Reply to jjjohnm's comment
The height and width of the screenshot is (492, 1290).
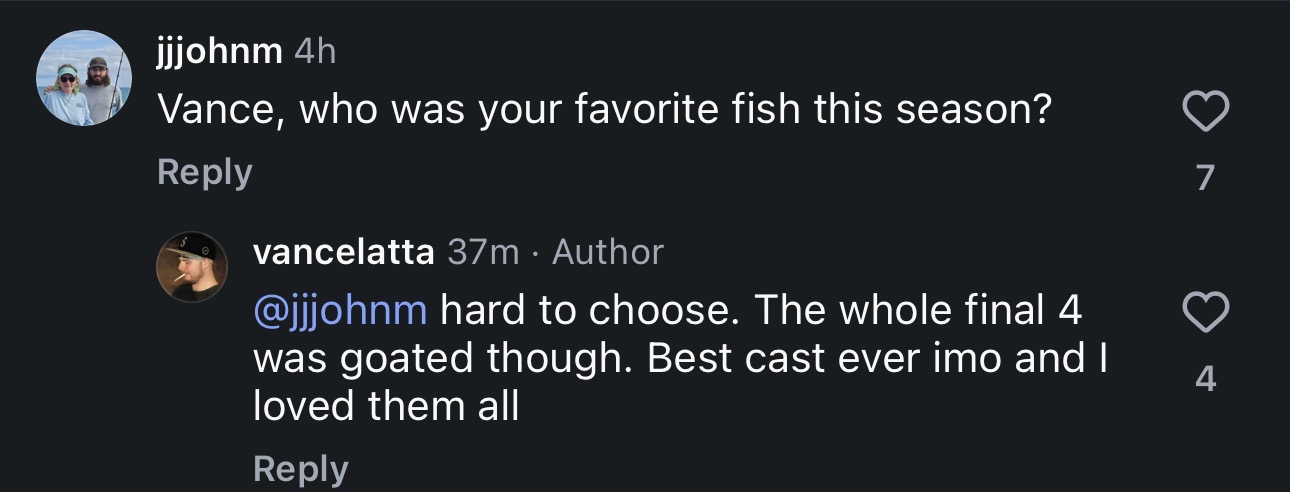pyautogui.click(x=204, y=172)
